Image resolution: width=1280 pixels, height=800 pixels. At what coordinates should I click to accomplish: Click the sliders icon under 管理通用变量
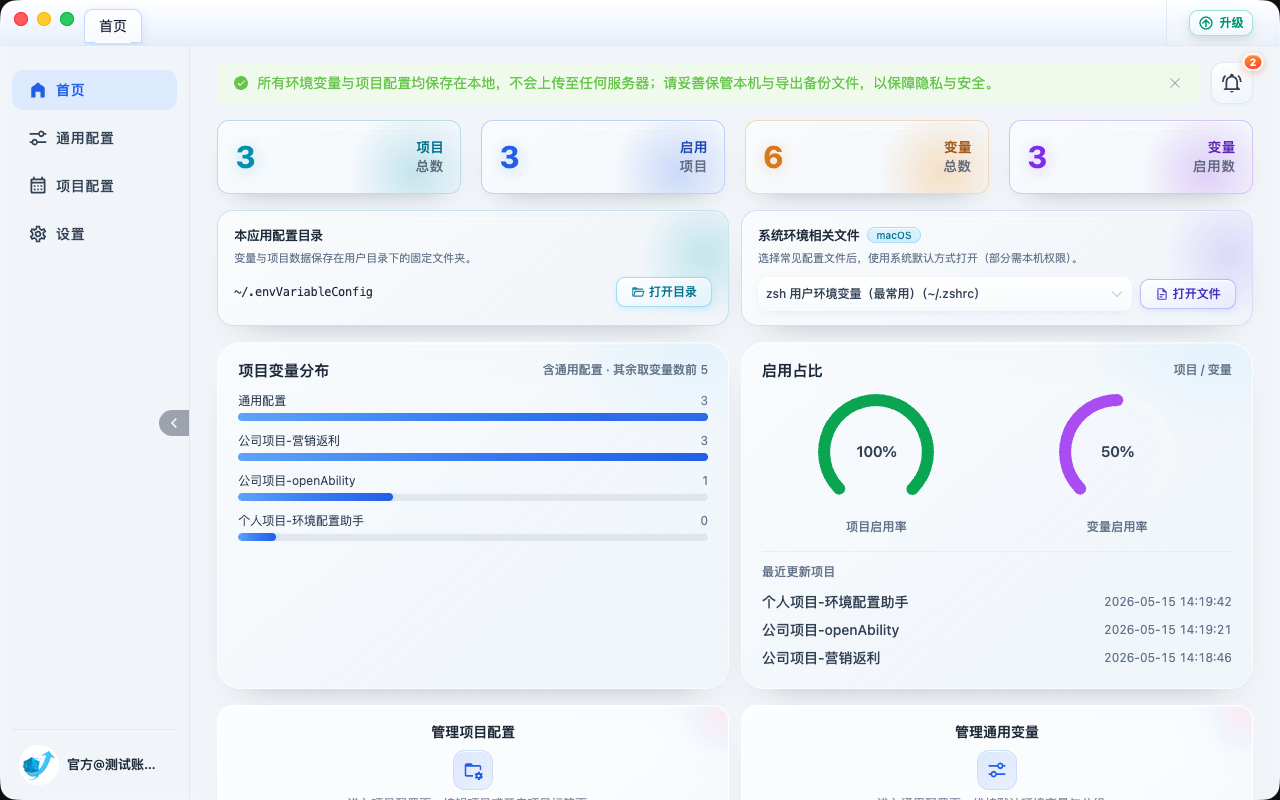(997, 770)
